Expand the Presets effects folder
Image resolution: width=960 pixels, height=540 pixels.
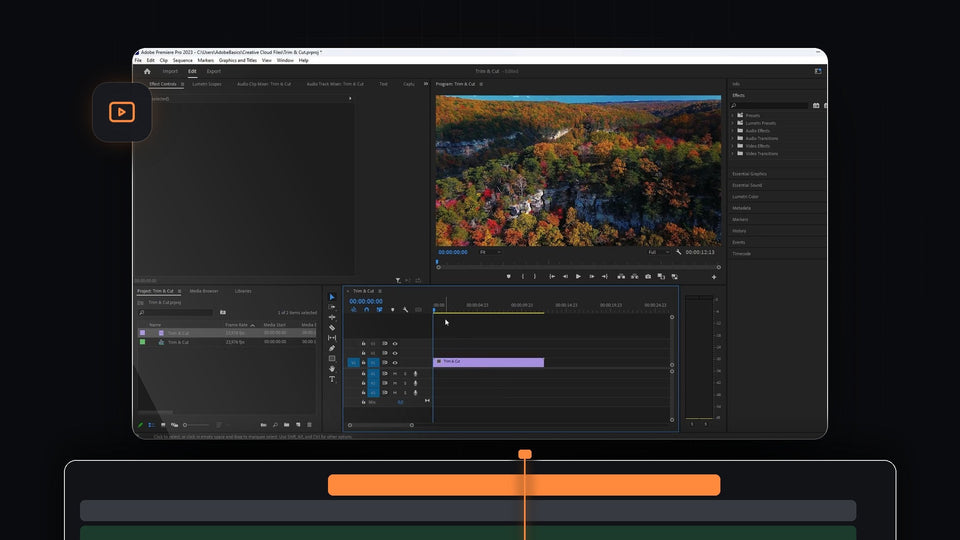click(x=732, y=115)
